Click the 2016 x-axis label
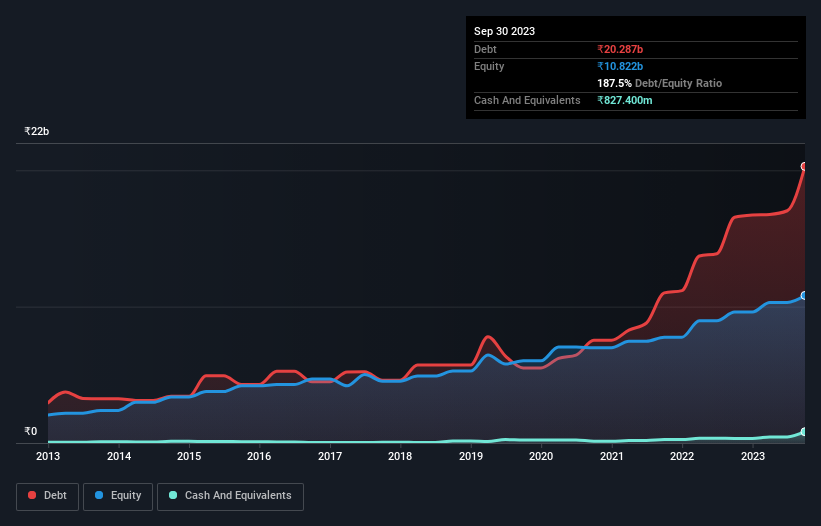 [x=259, y=456]
